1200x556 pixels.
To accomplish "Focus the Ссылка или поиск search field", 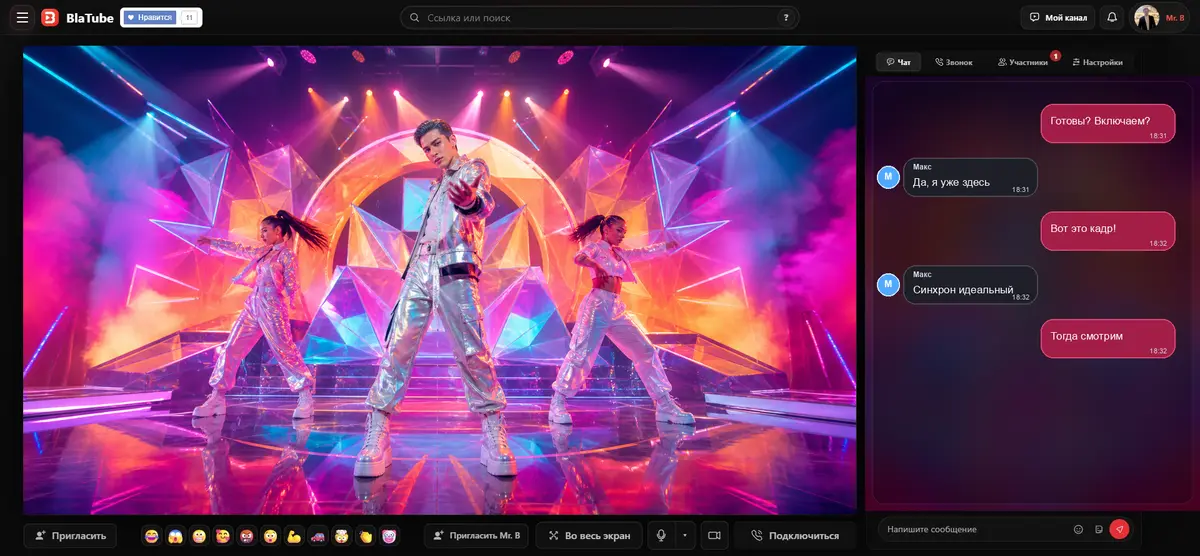I will 600,18.
